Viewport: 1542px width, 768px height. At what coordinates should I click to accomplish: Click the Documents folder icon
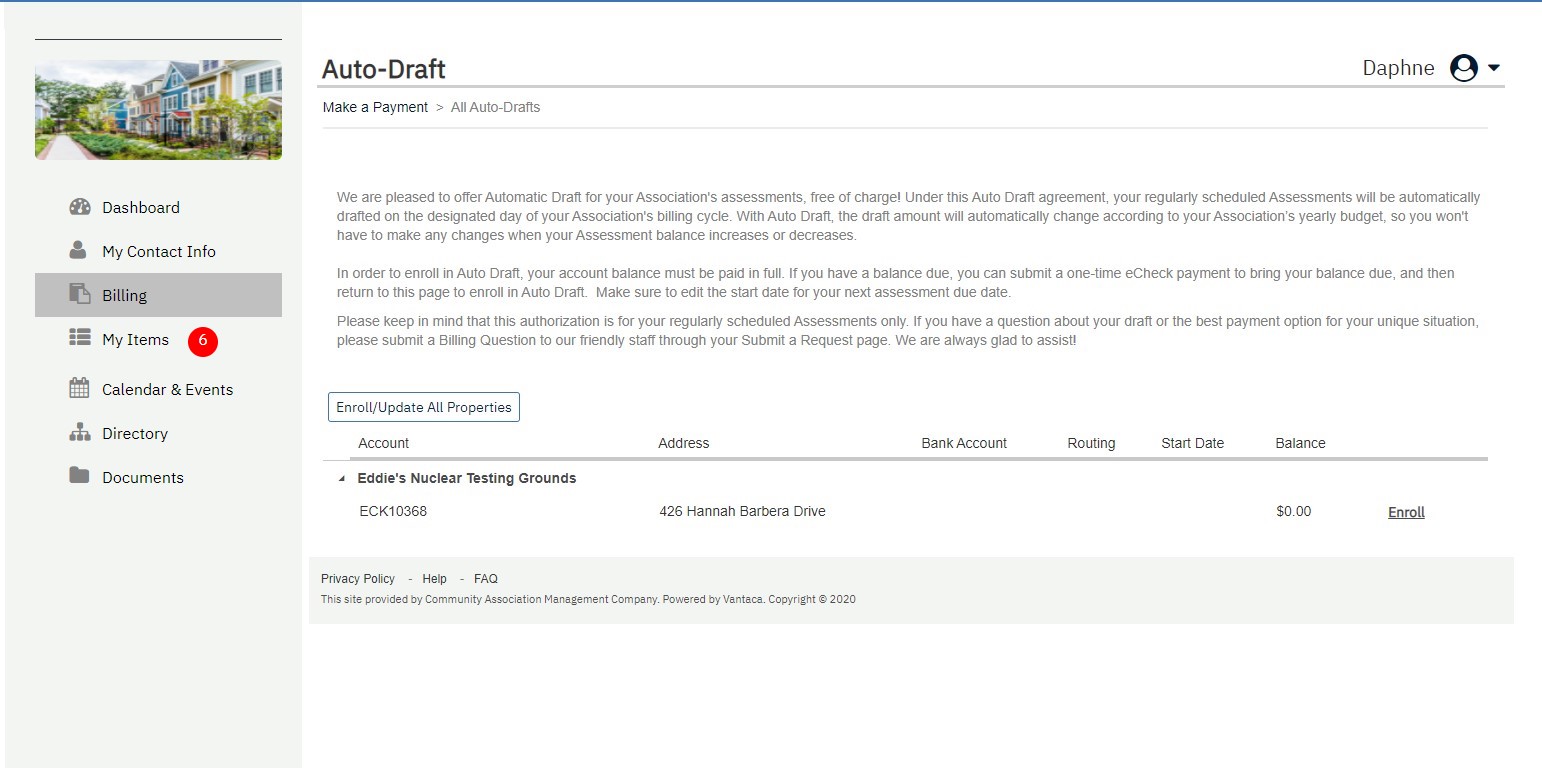coord(79,475)
